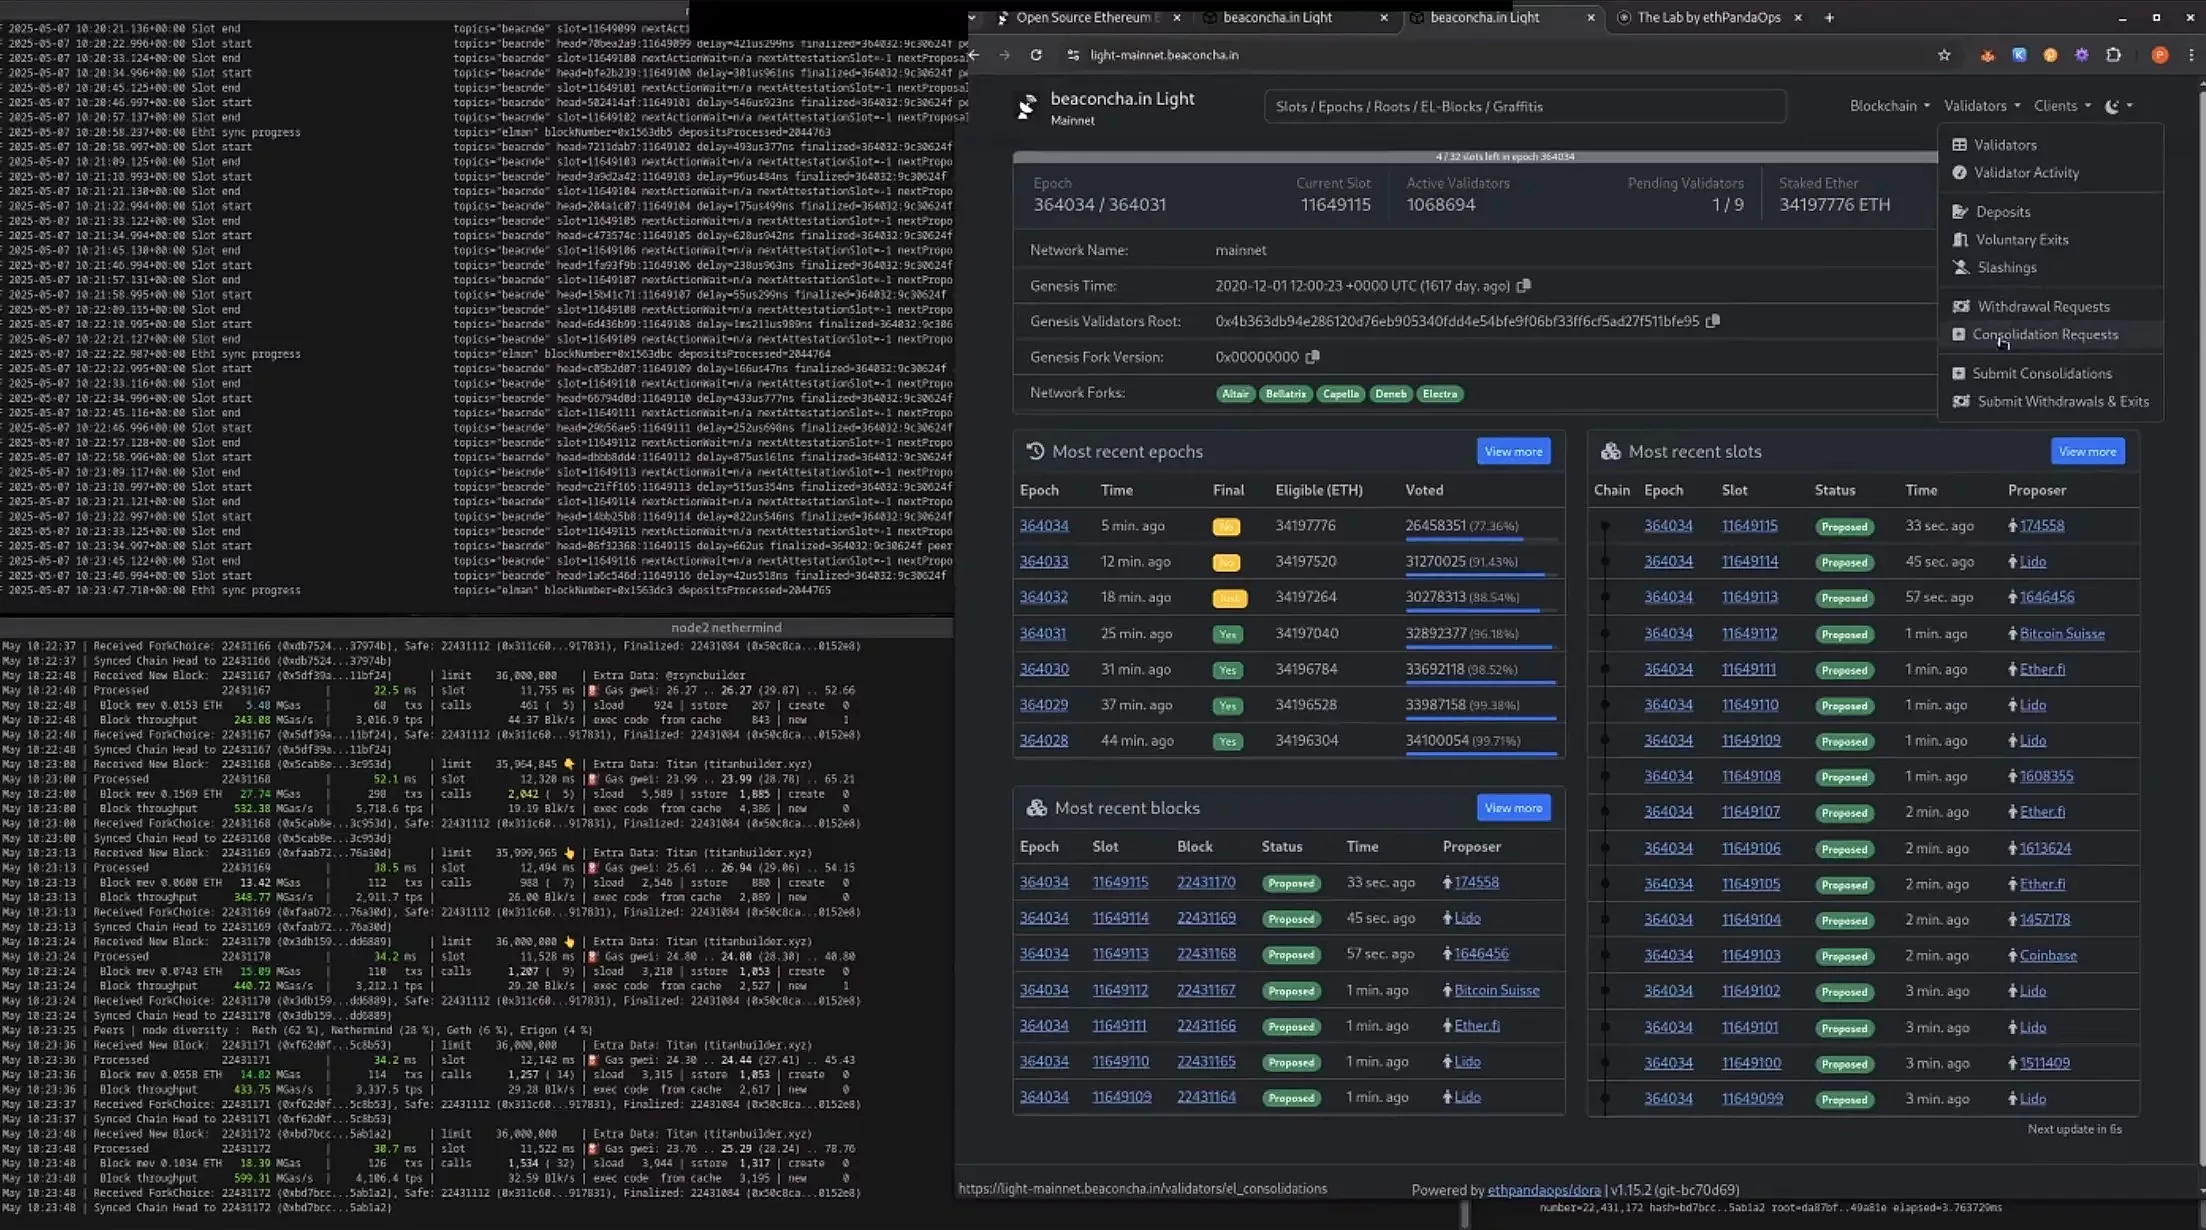Open the browser profile avatar
The width and height of the screenshot is (2206, 1230).
[2160, 55]
